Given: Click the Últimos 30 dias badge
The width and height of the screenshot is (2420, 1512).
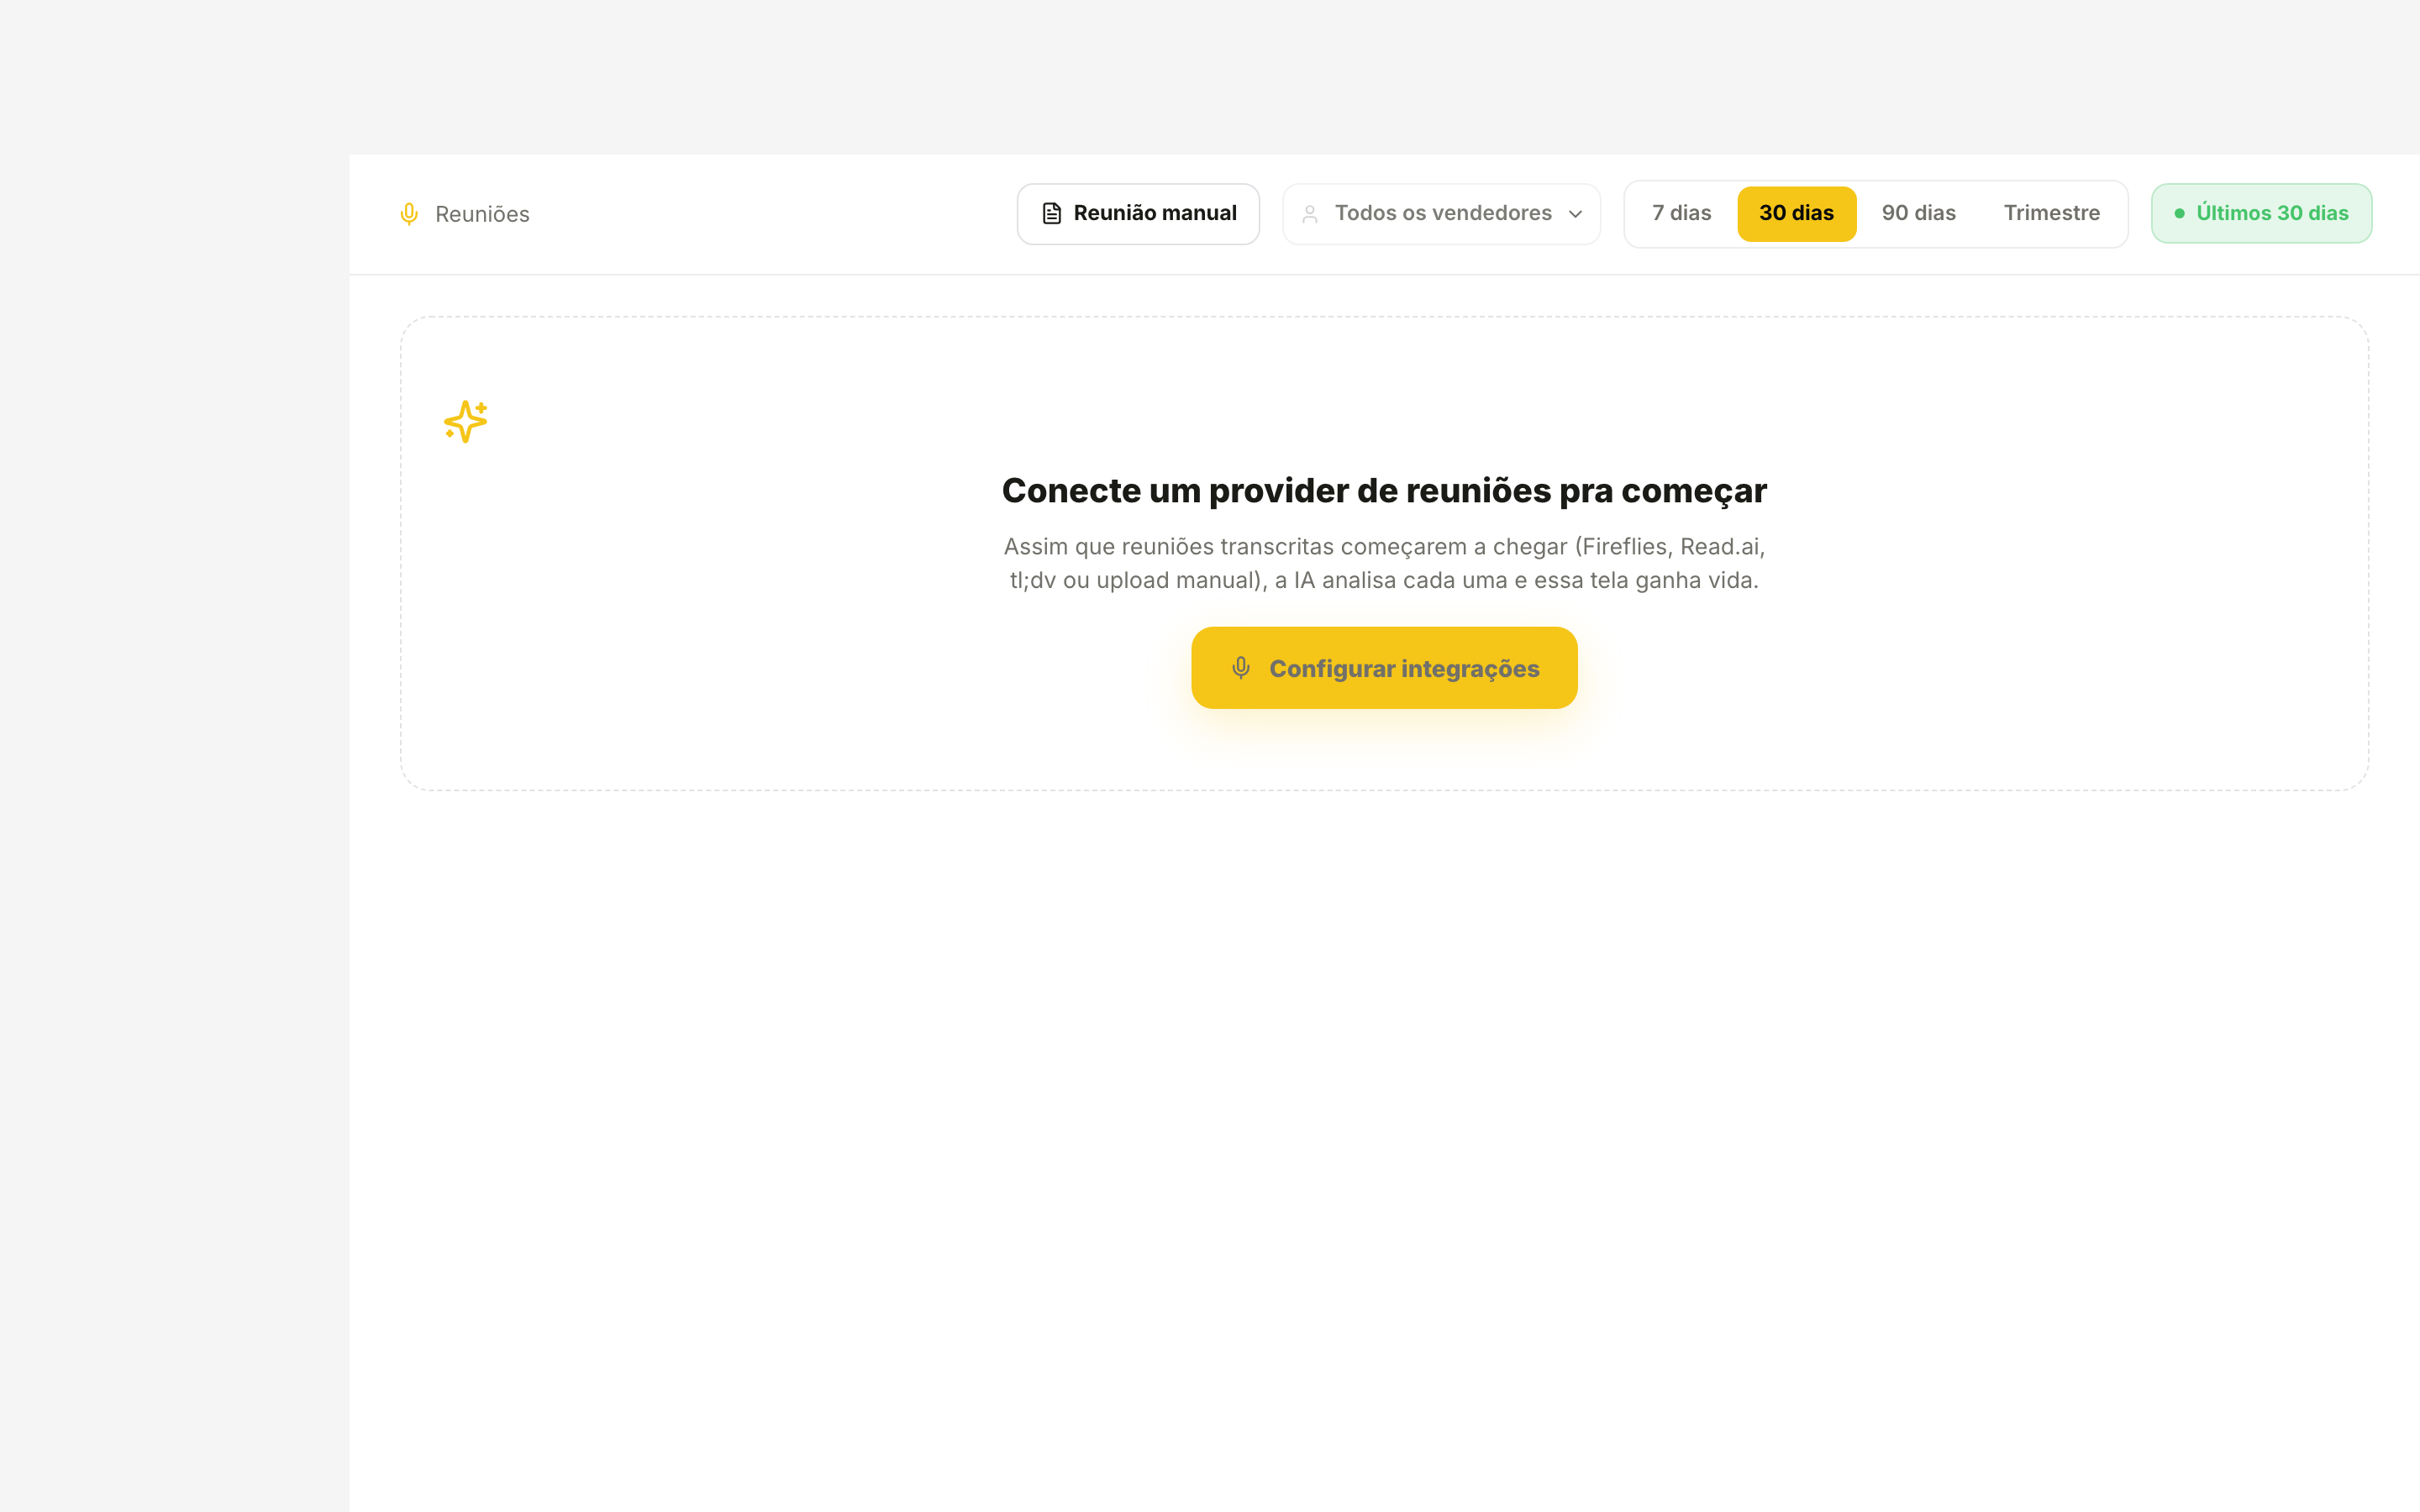Looking at the screenshot, I should pos(2261,213).
